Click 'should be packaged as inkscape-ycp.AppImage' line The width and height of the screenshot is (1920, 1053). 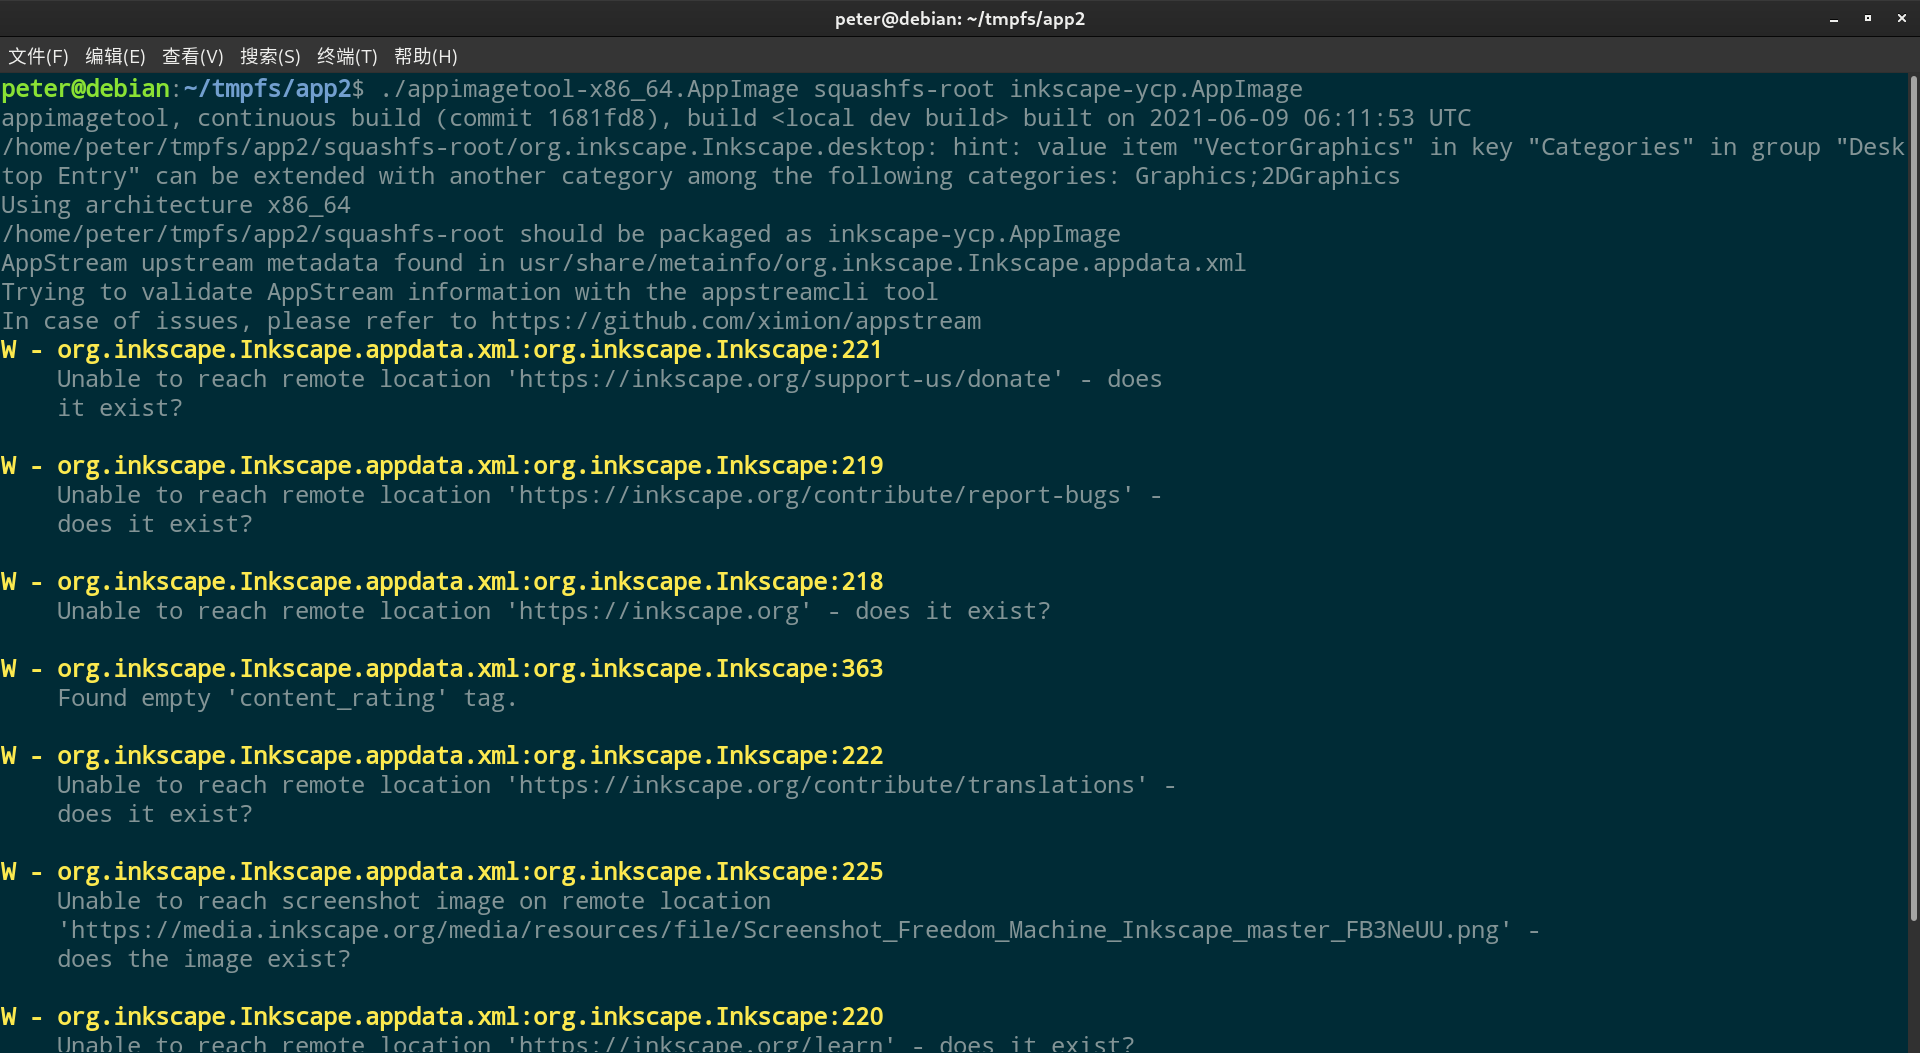[x=561, y=234]
